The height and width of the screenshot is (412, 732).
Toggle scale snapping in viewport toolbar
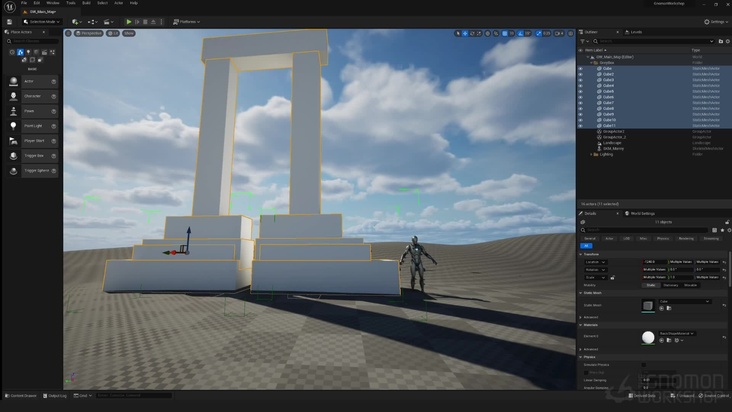(539, 33)
